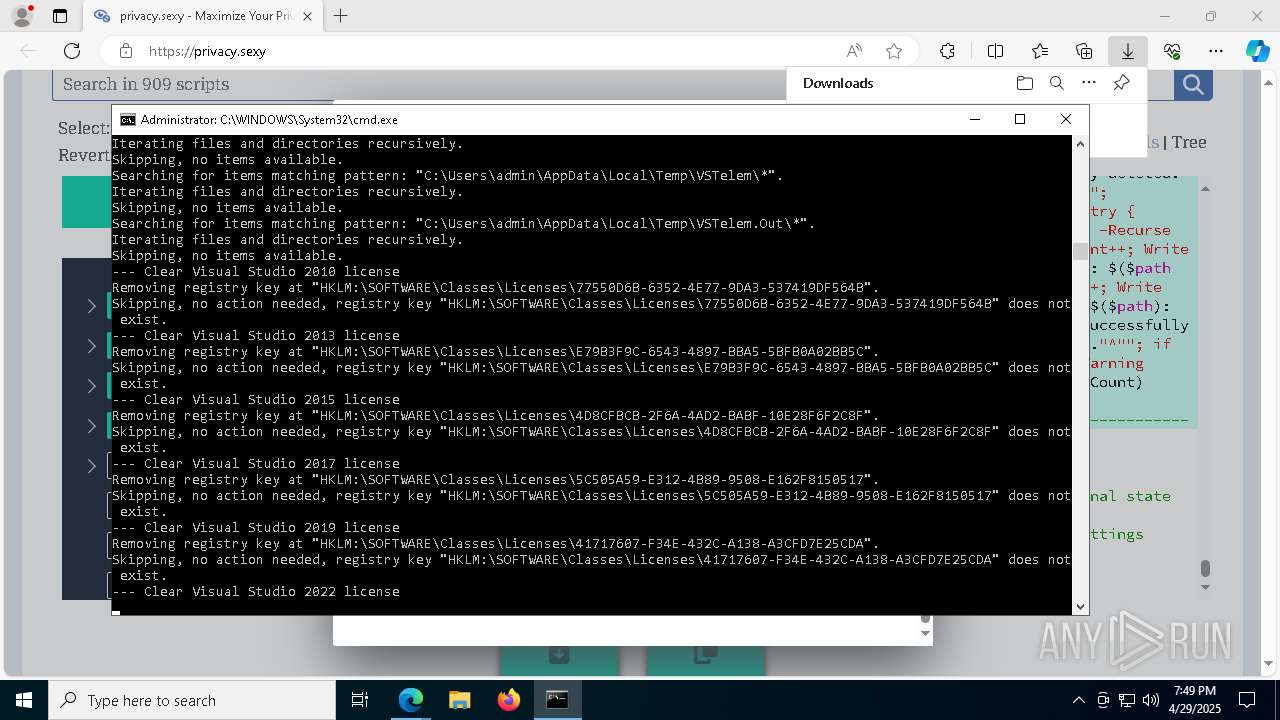Screen dimensions: 1280x720
Task: Launch Copilot from the toolbar
Action: (x=1257, y=51)
